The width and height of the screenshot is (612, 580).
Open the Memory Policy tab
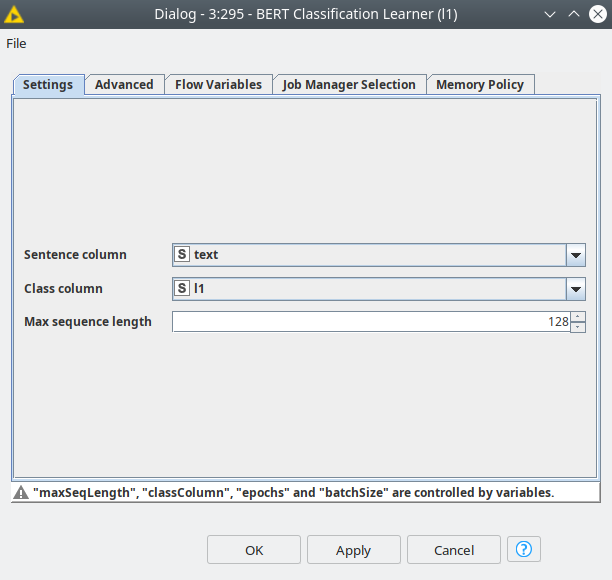480,85
